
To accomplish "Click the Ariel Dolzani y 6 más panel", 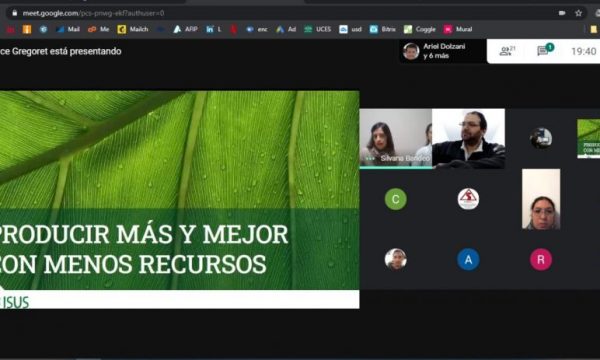I will tap(443, 51).
